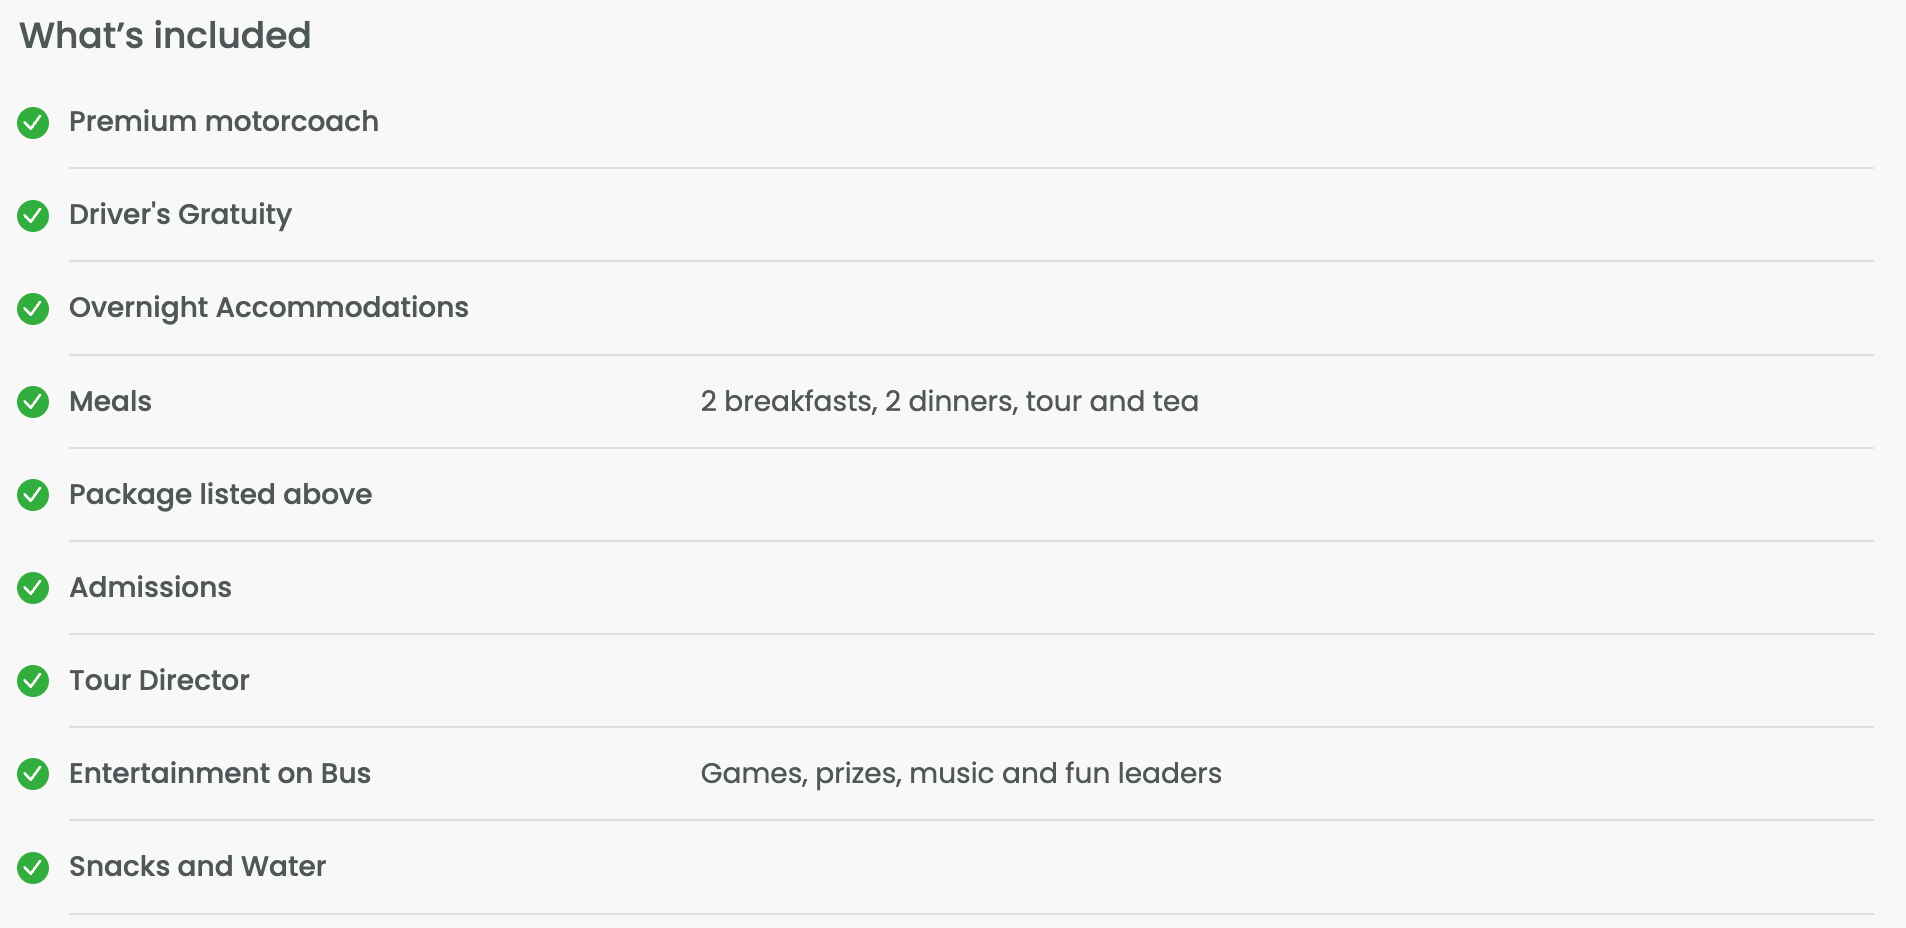Select the Overnight Accommodations label
Screen dimensions: 1906x928
point(268,308)
